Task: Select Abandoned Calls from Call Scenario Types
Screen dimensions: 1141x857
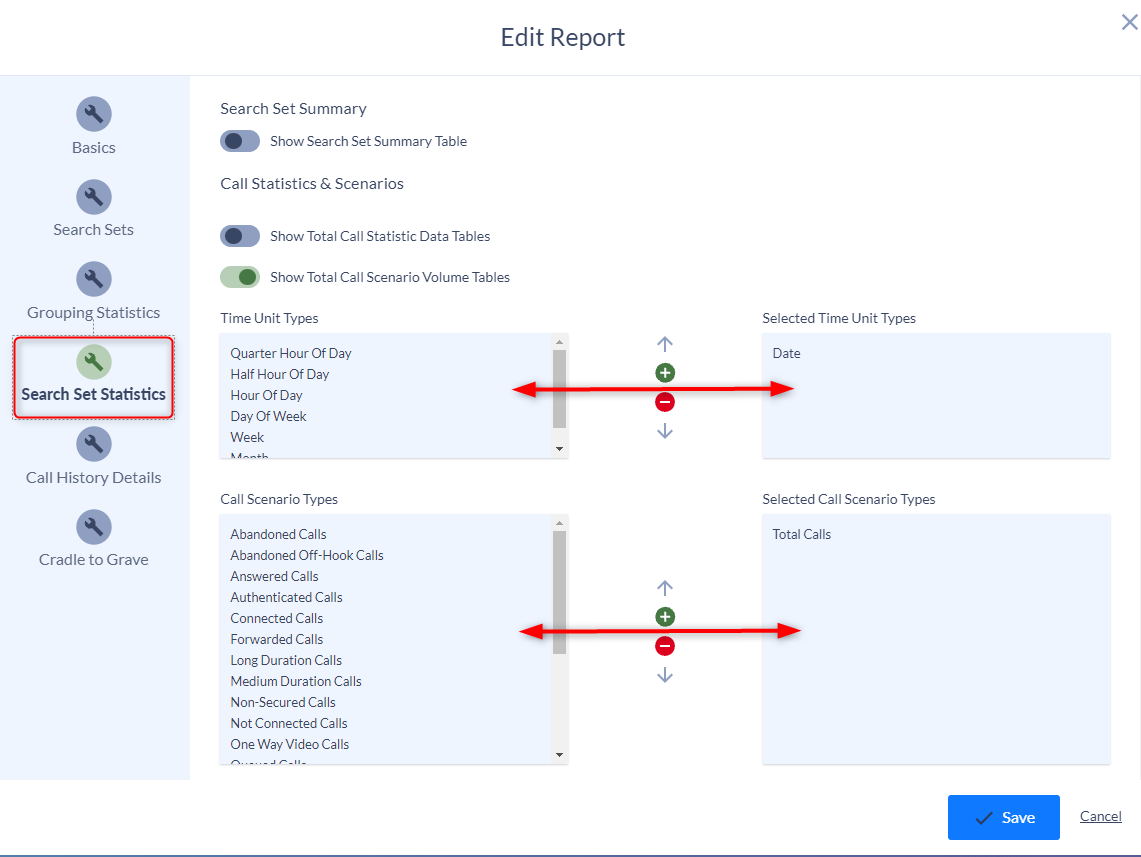Action: (277, 534)
